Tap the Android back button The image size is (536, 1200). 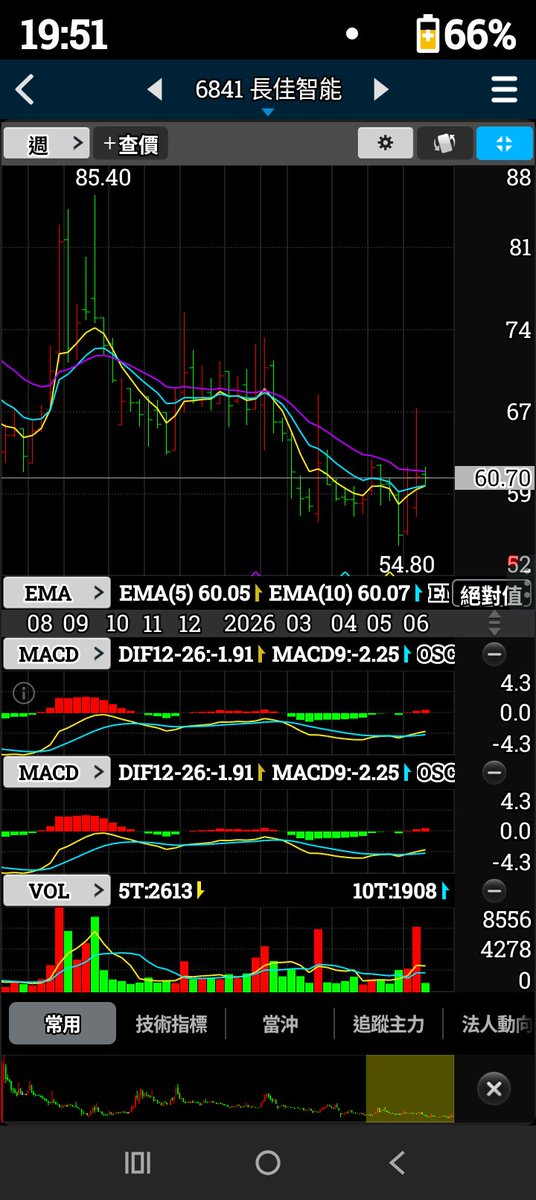[397, 1162]
